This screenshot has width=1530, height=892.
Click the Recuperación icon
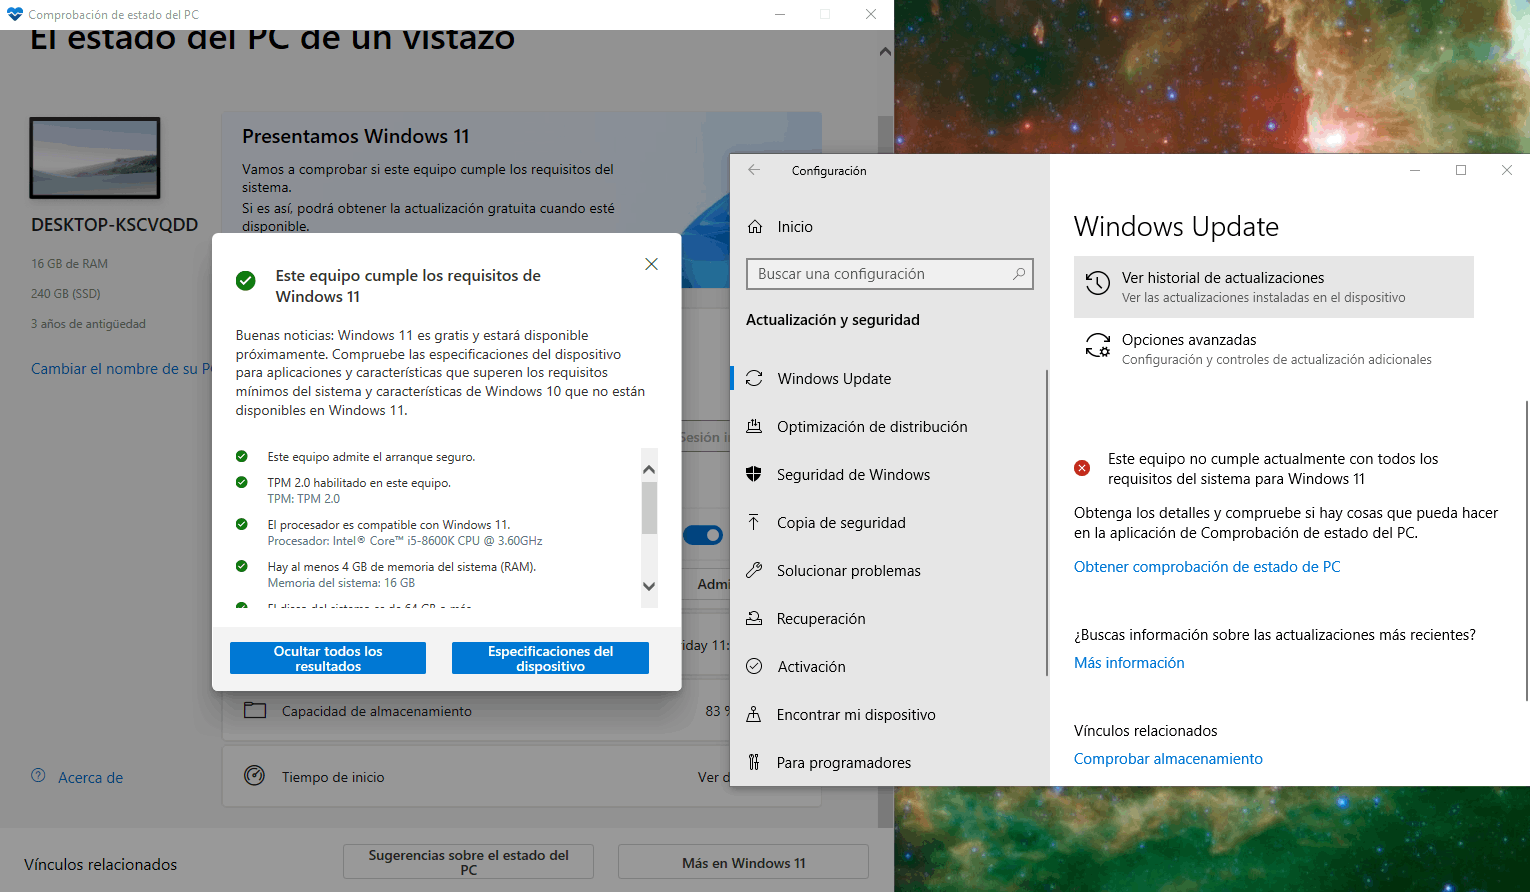pos(755,618)
